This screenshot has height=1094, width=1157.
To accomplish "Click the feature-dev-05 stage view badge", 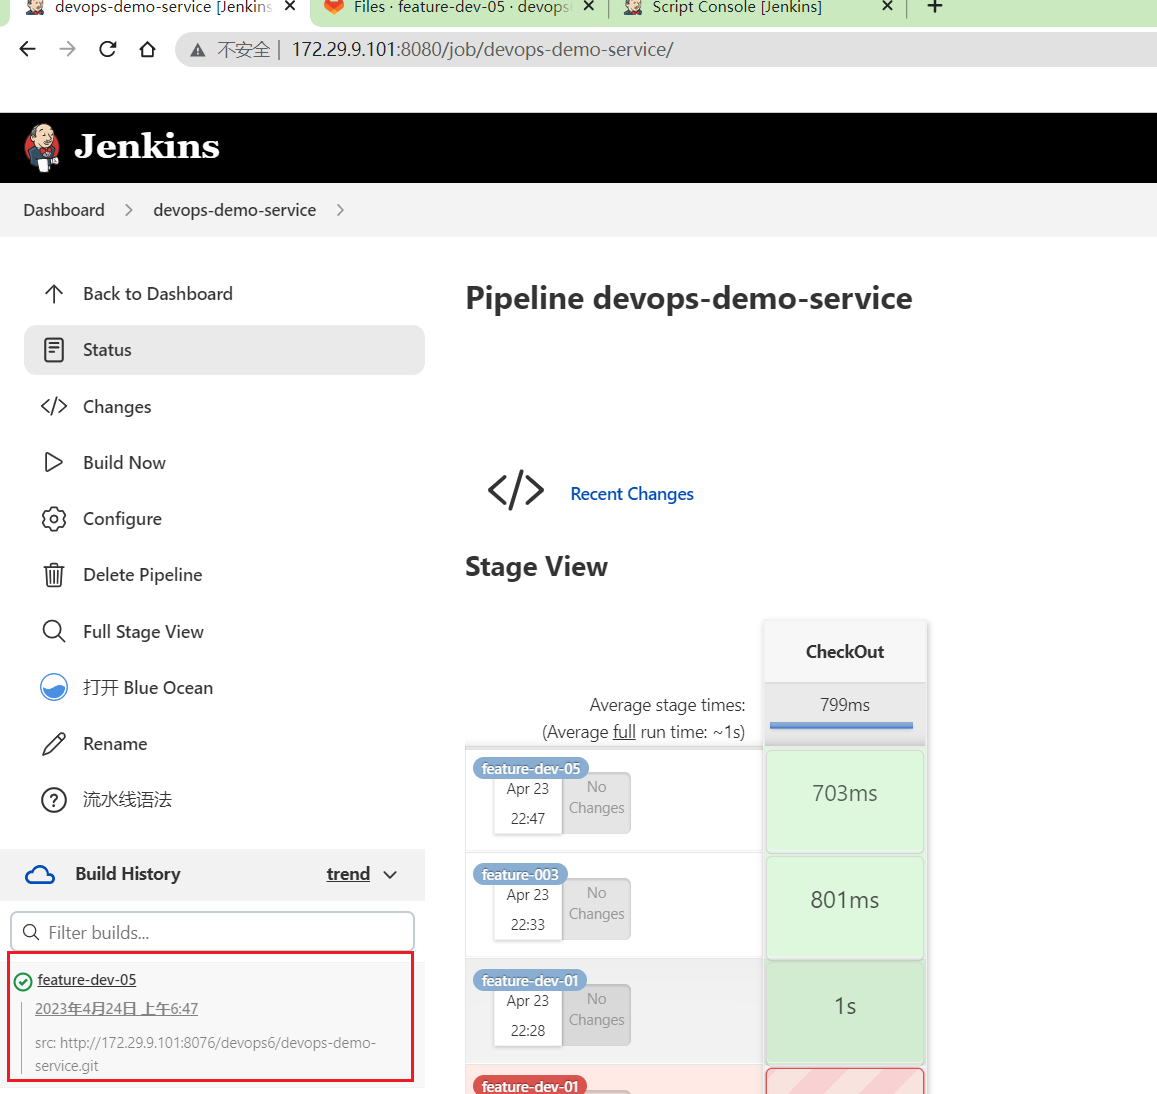I will click(531, 768).
